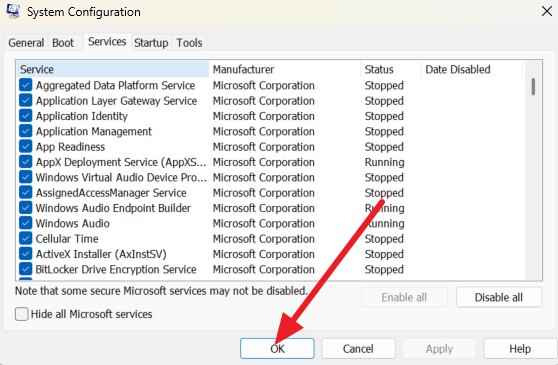558x365 pixels.
Task: Click Stopped status of Cellular Time
Action: (384, 239)
